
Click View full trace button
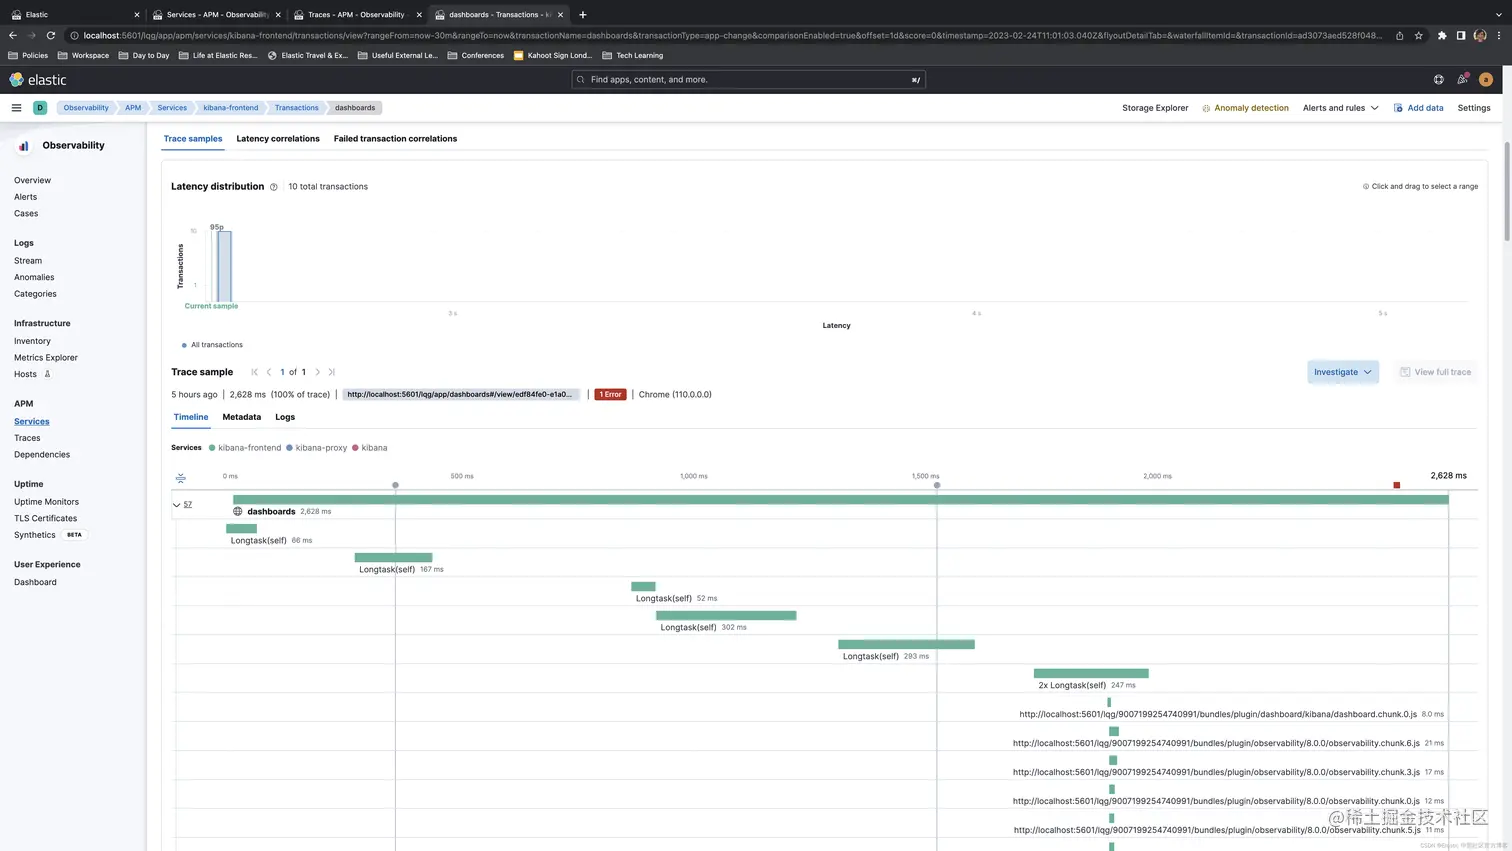point(1435,372)
